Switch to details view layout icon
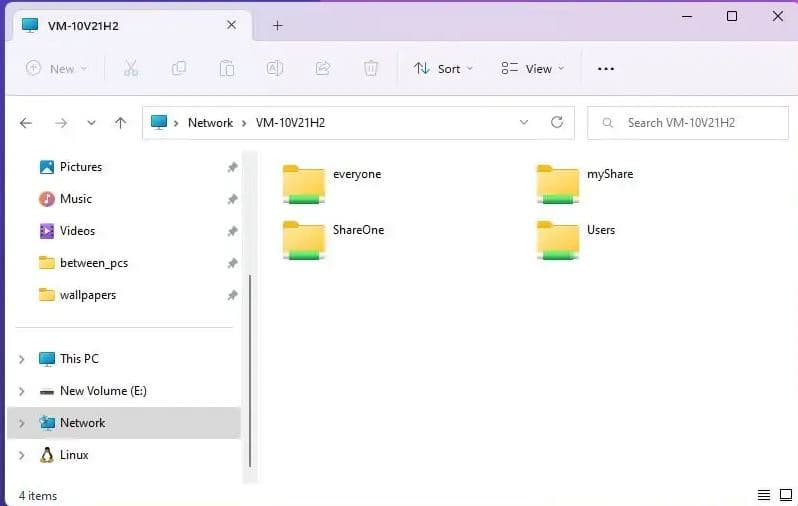Viewport: 798px width, 506px height. tap(764, 495)
